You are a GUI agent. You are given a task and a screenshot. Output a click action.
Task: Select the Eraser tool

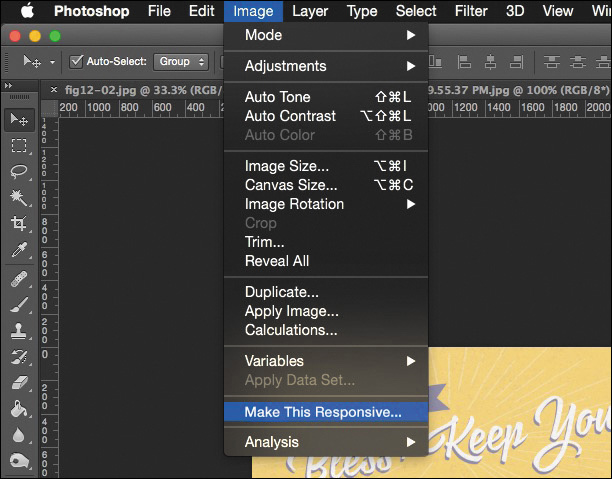[x=19, y=383]
